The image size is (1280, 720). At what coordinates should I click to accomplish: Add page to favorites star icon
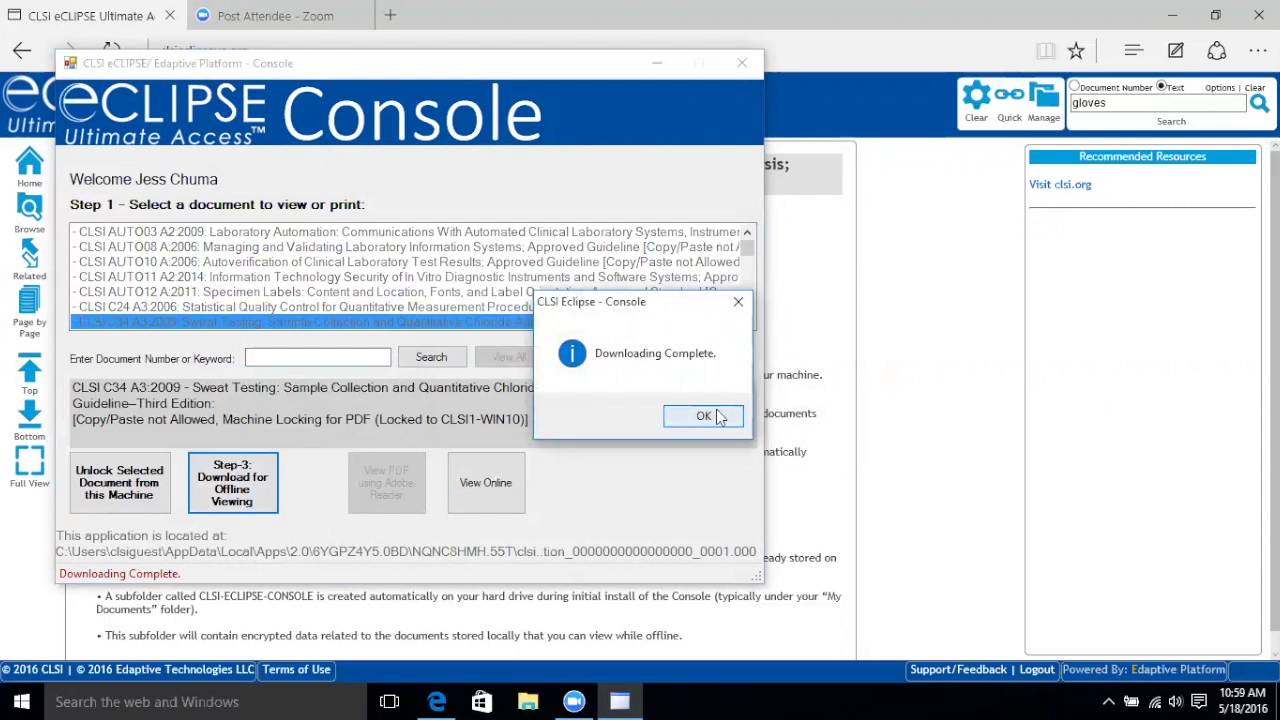[1076, 50]
